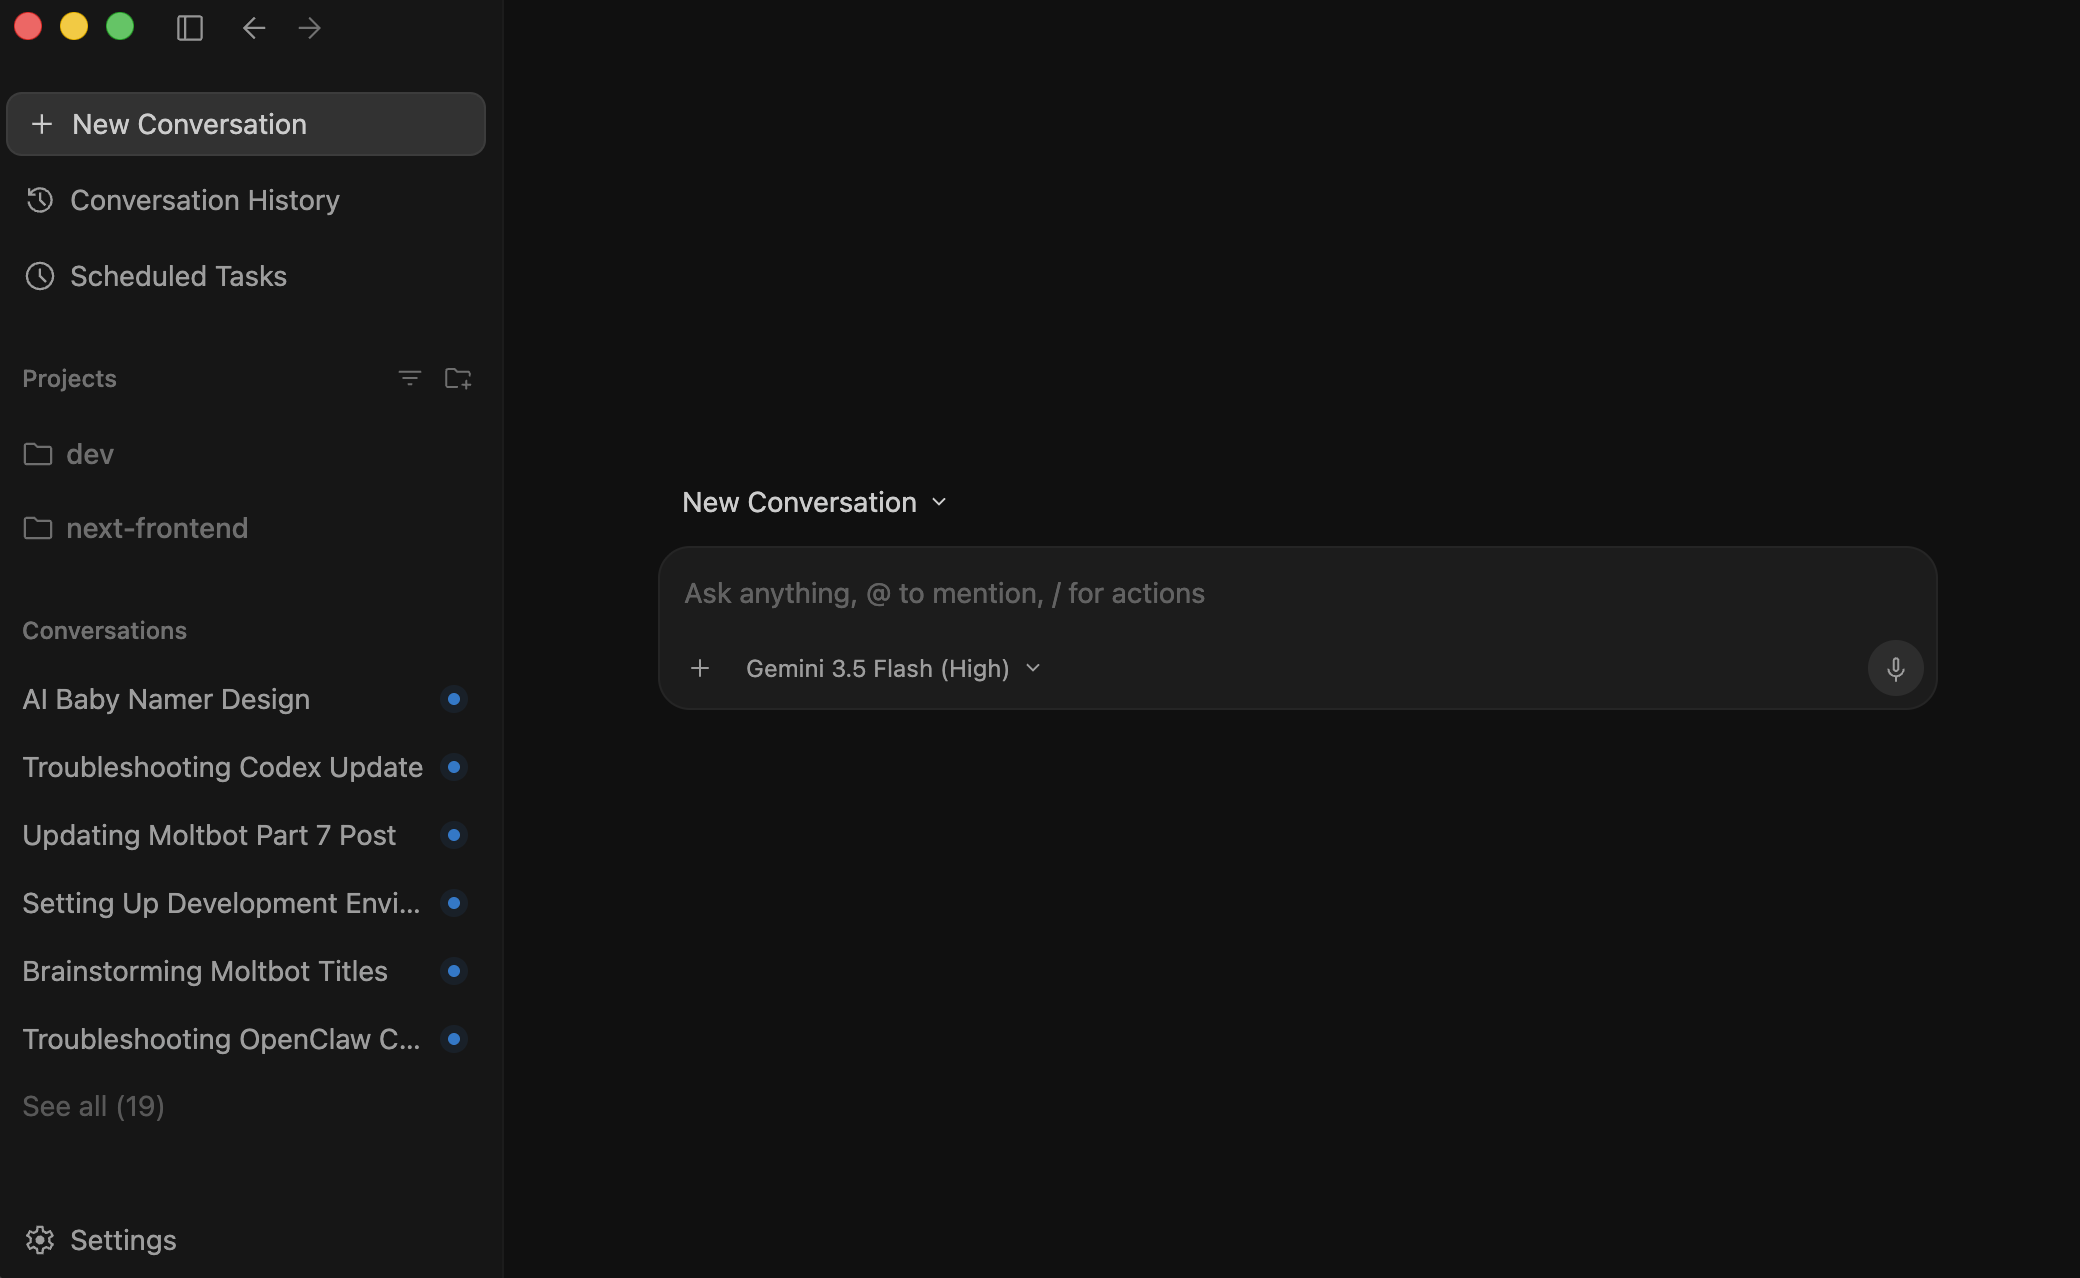2080x1278 pixels.
Task: Toggle the sidebar panel icon
Action: pos(190,28)
